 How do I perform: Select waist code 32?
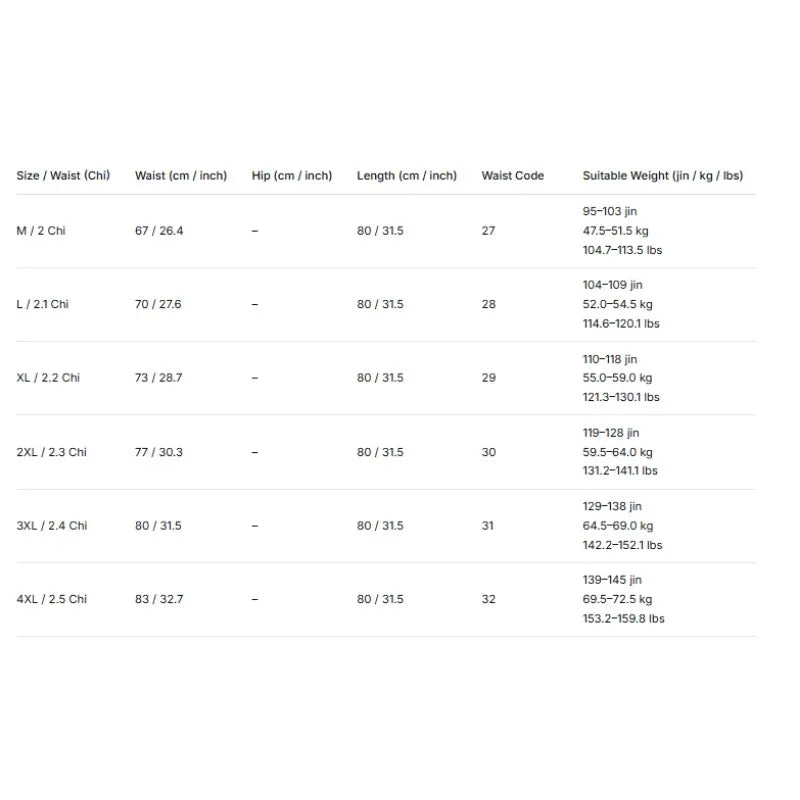(x=488, y=599)
